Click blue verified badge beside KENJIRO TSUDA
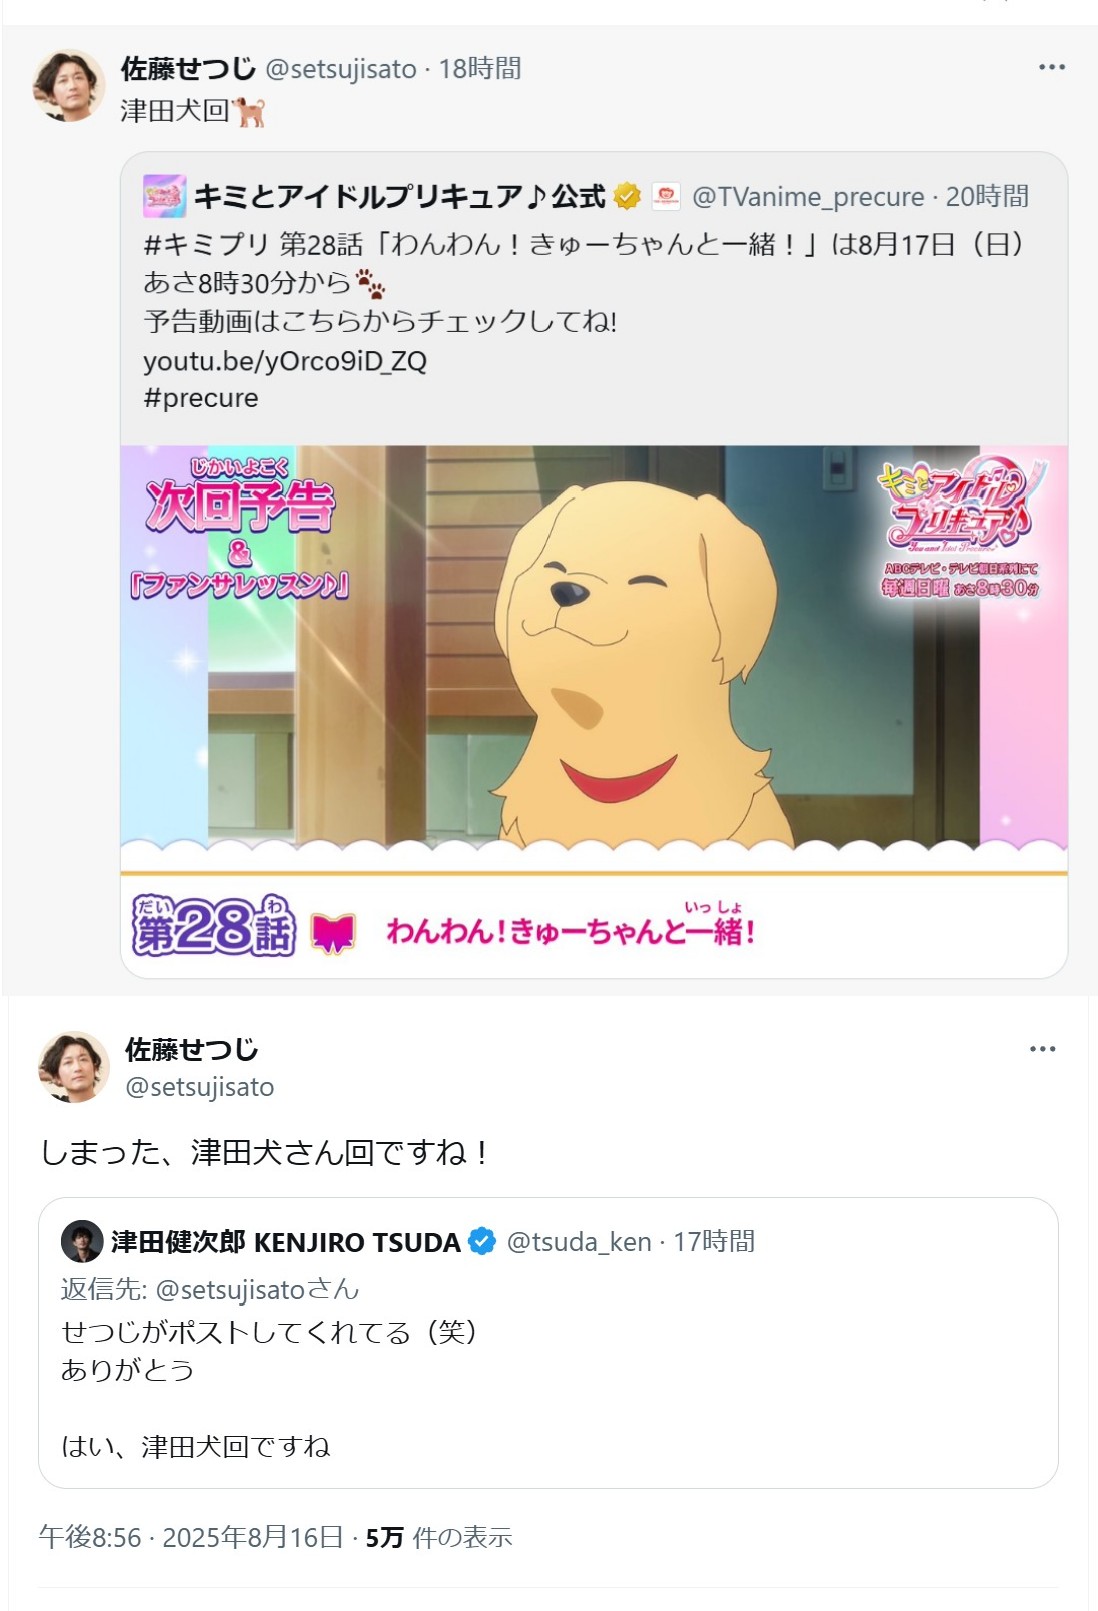Screen dimensions: 1098x1611 [x=482, y=1241]
